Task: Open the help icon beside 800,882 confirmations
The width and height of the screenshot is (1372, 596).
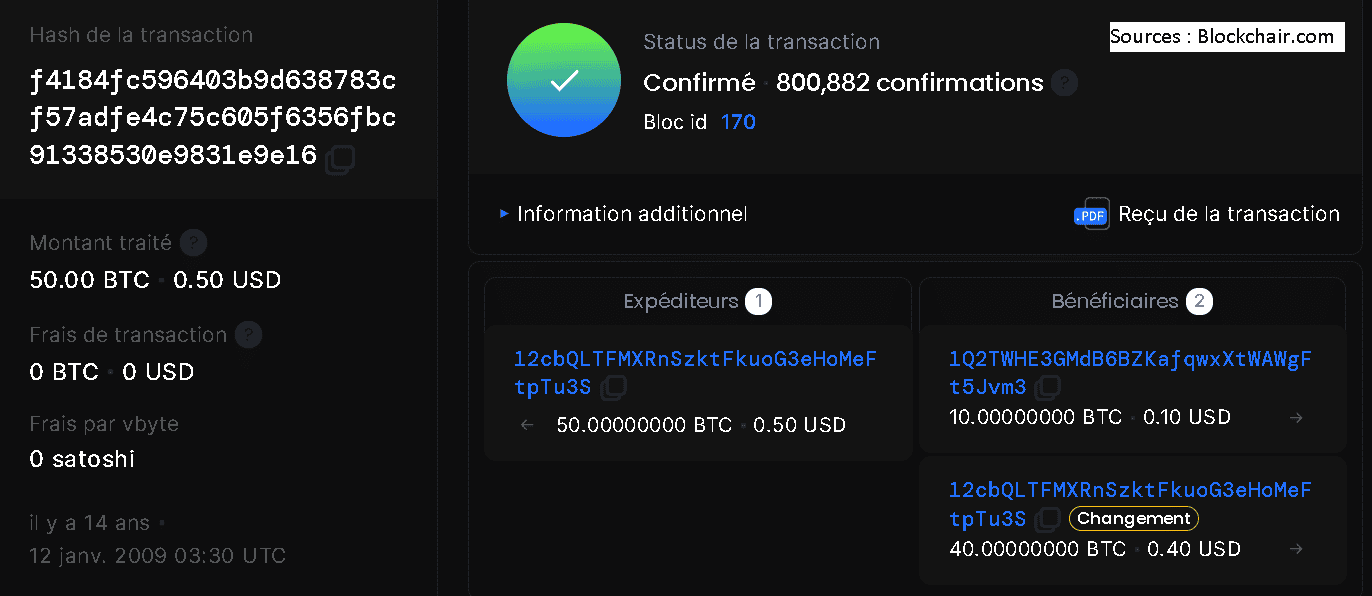Action: pyautogui.click(x=1065, y=83)
